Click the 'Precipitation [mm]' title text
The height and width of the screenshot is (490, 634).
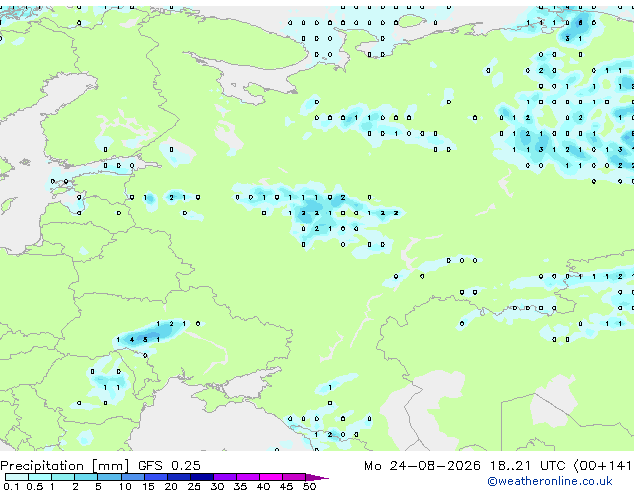tap(65, 466)
